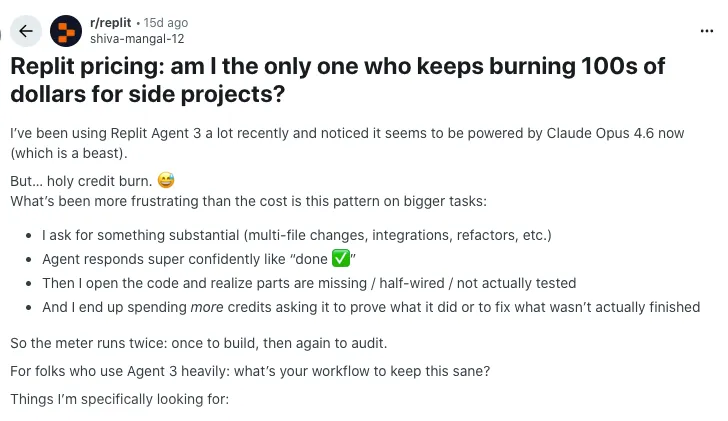Click the line "So the meter runs twice"
Viewport: 728px width, 421px height.
pyautogui.click(x=198, y=344)
